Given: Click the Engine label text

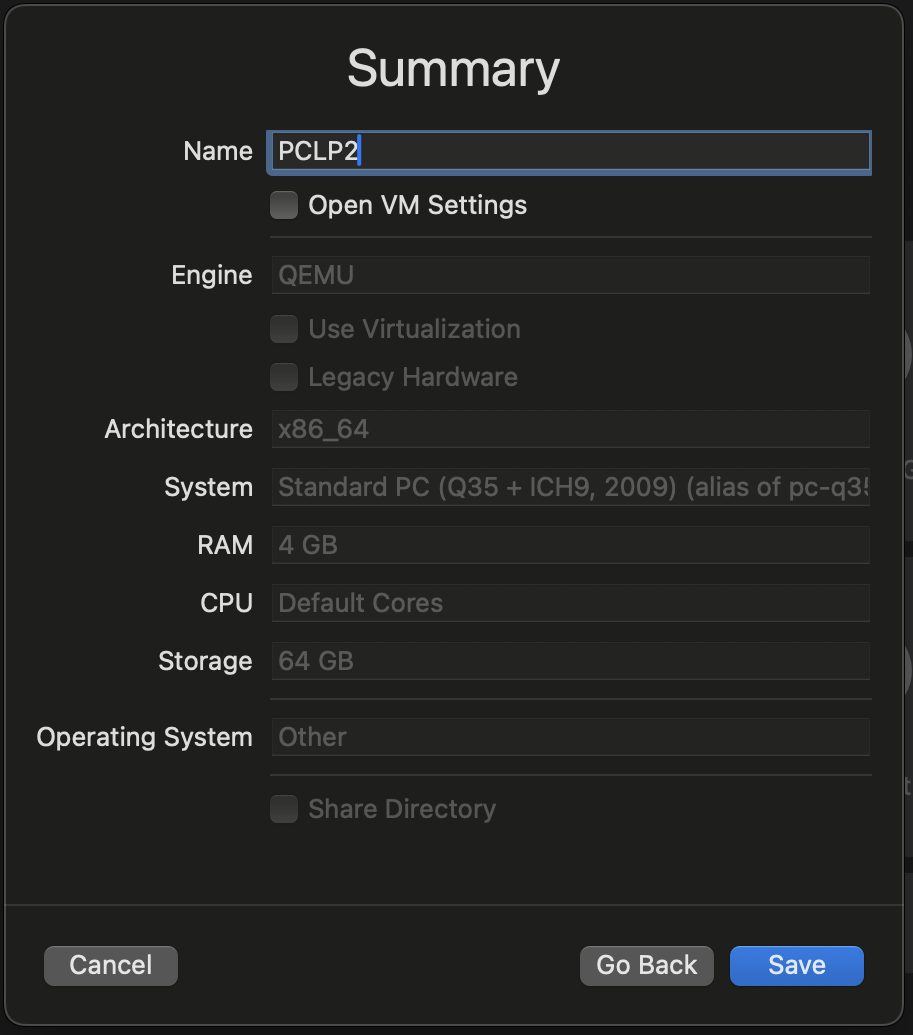Looking at the screenshot, I should pos(211,275).
